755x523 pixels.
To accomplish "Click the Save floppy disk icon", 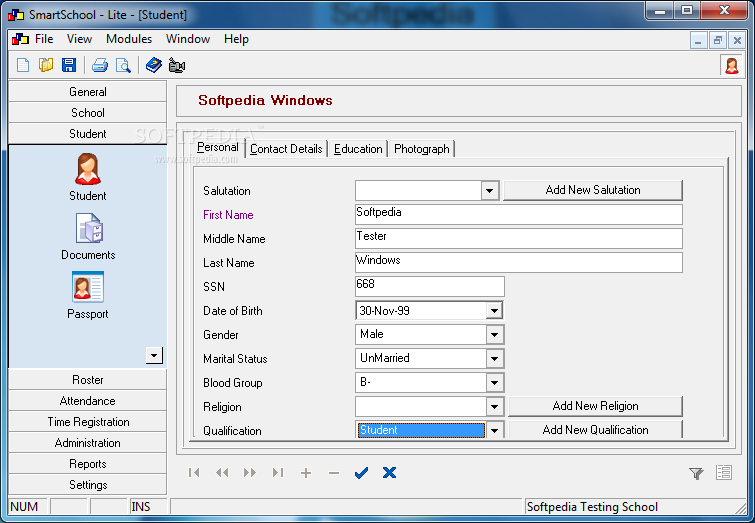I will (69, 65).
